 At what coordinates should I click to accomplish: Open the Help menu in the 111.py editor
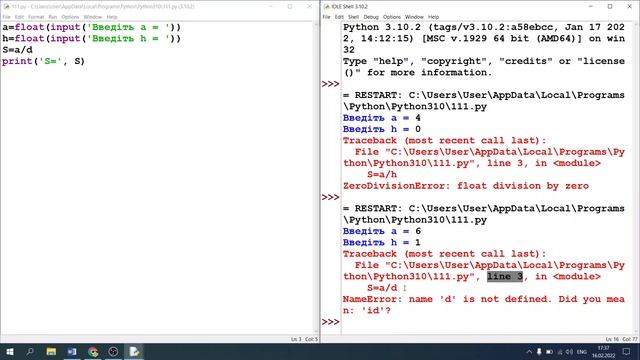click(x=112, y=17)
